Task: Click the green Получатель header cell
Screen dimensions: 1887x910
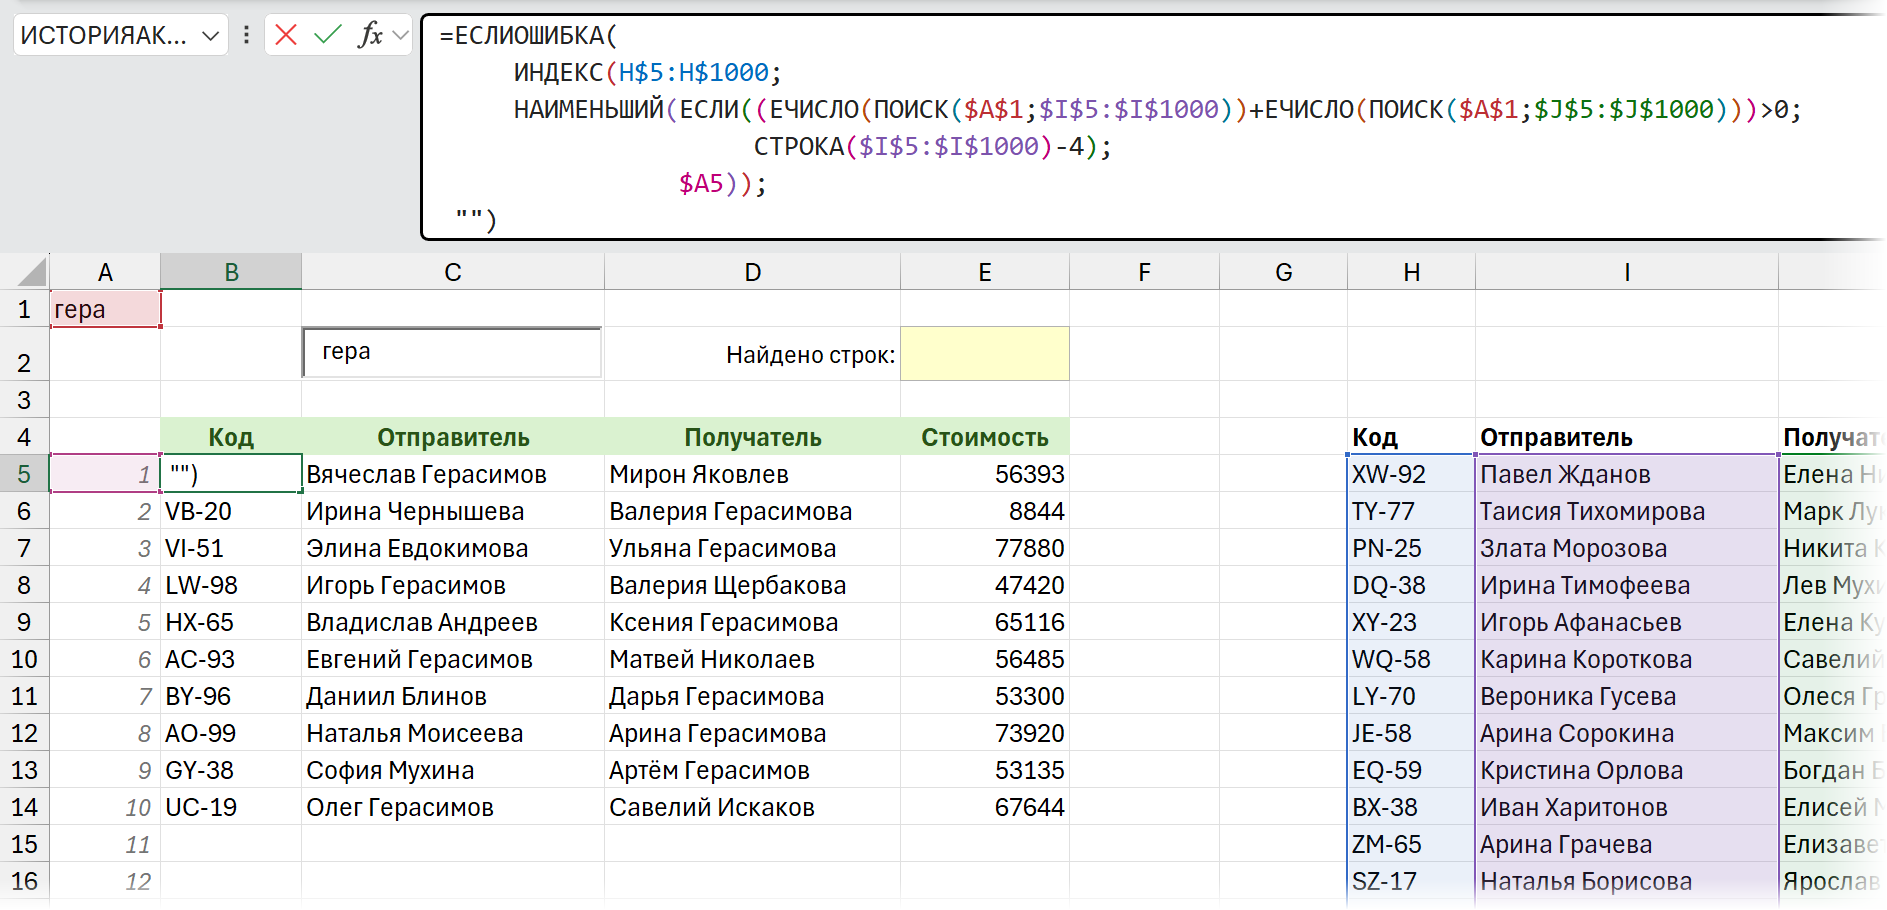Action: point(753,437)
